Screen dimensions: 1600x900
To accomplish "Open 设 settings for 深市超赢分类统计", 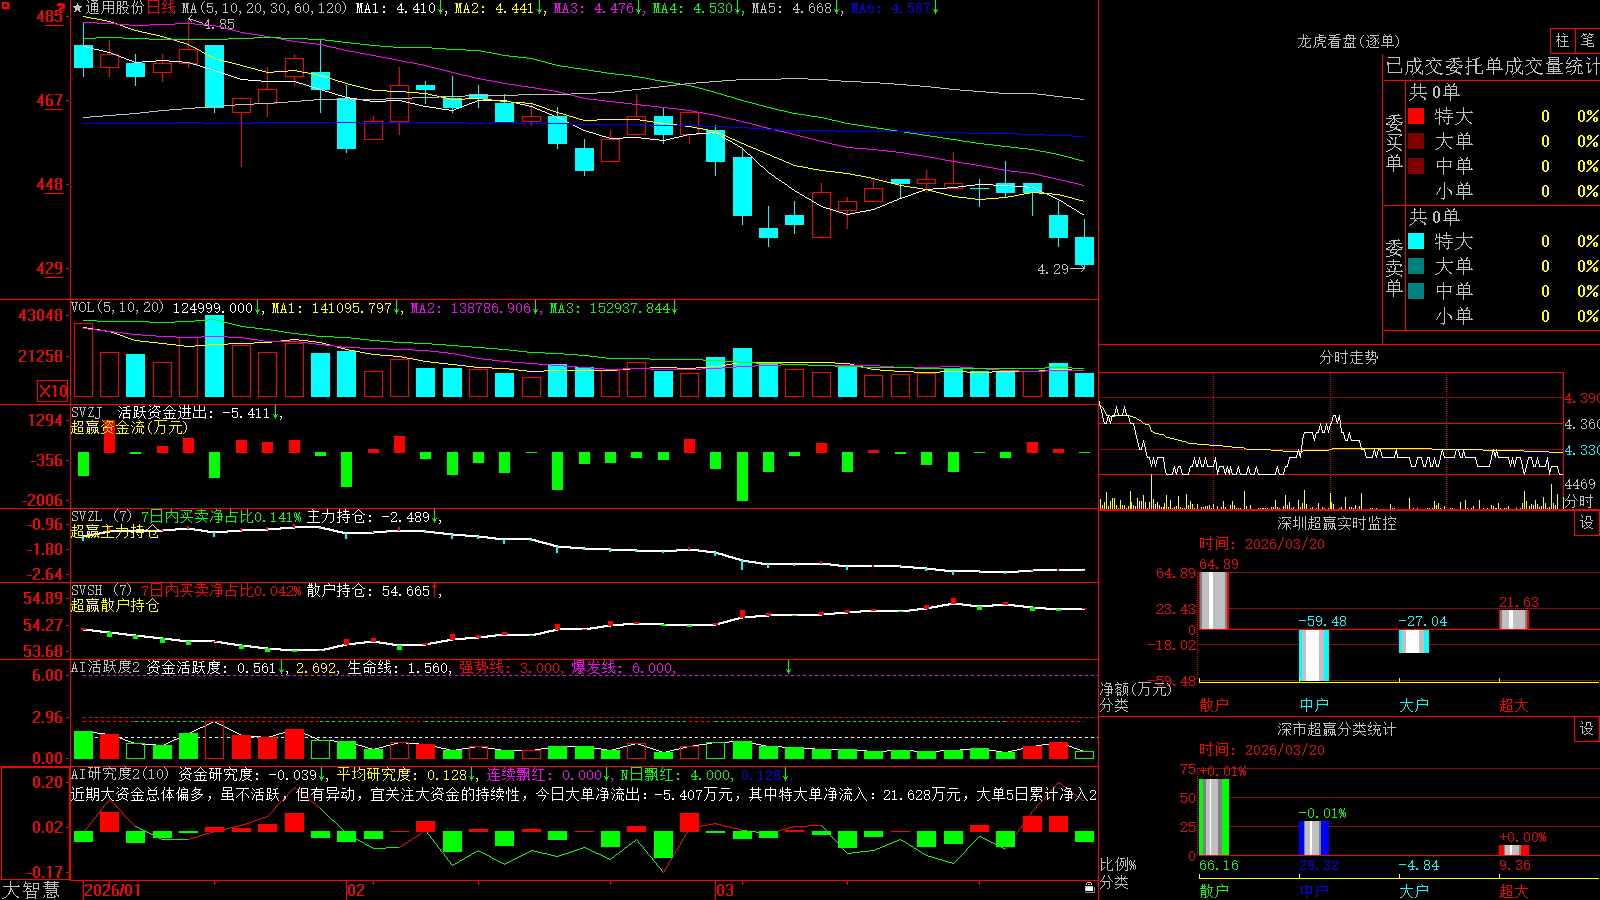I will [x=1587, y=729].
